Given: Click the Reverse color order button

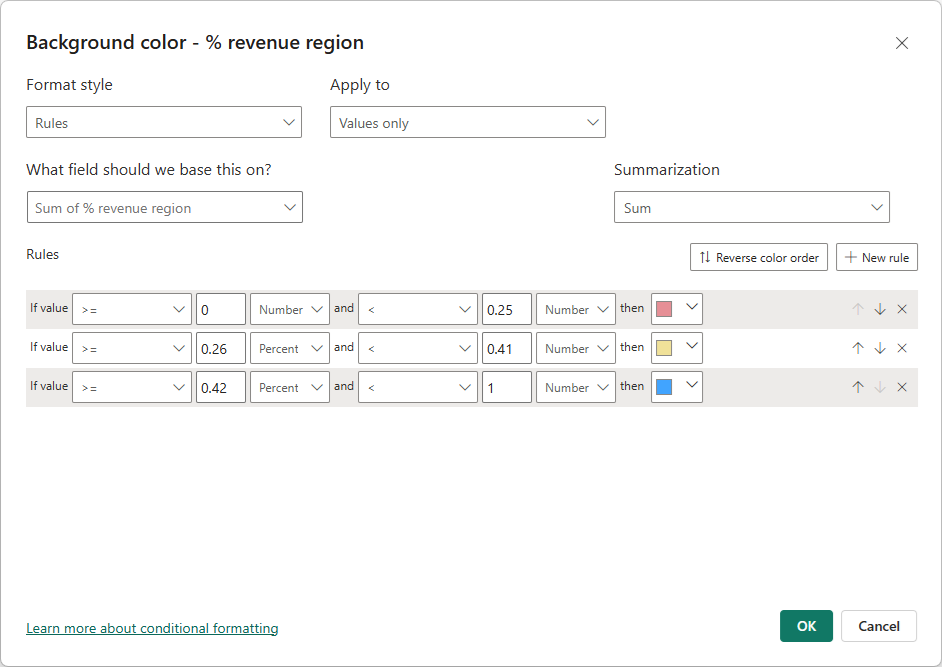Looking at the screenshot, I should click(x=758, y=257).
